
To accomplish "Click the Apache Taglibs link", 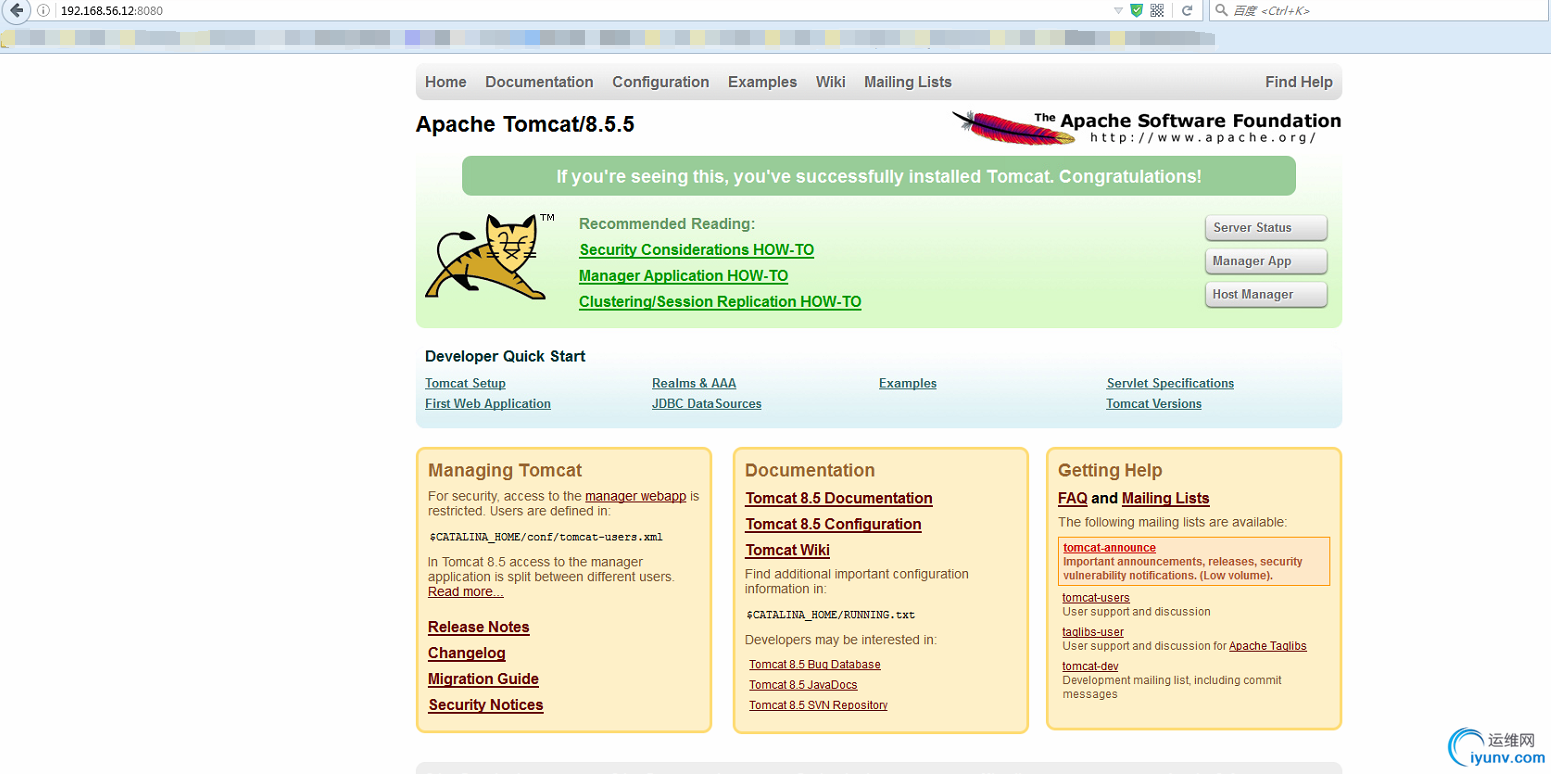I will click(x=1268, y=646).
